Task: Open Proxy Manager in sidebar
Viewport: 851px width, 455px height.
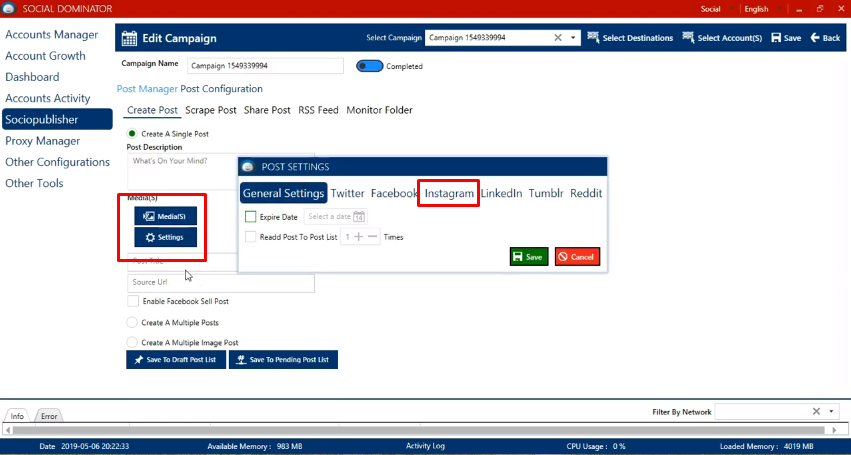Action: click(x=42, y=141)
